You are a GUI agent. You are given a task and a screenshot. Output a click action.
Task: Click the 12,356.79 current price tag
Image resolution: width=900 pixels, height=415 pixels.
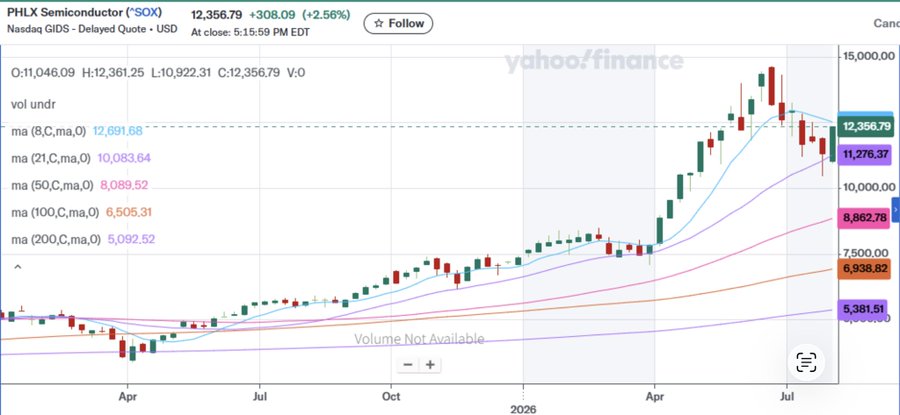click(x=866, y=126)
